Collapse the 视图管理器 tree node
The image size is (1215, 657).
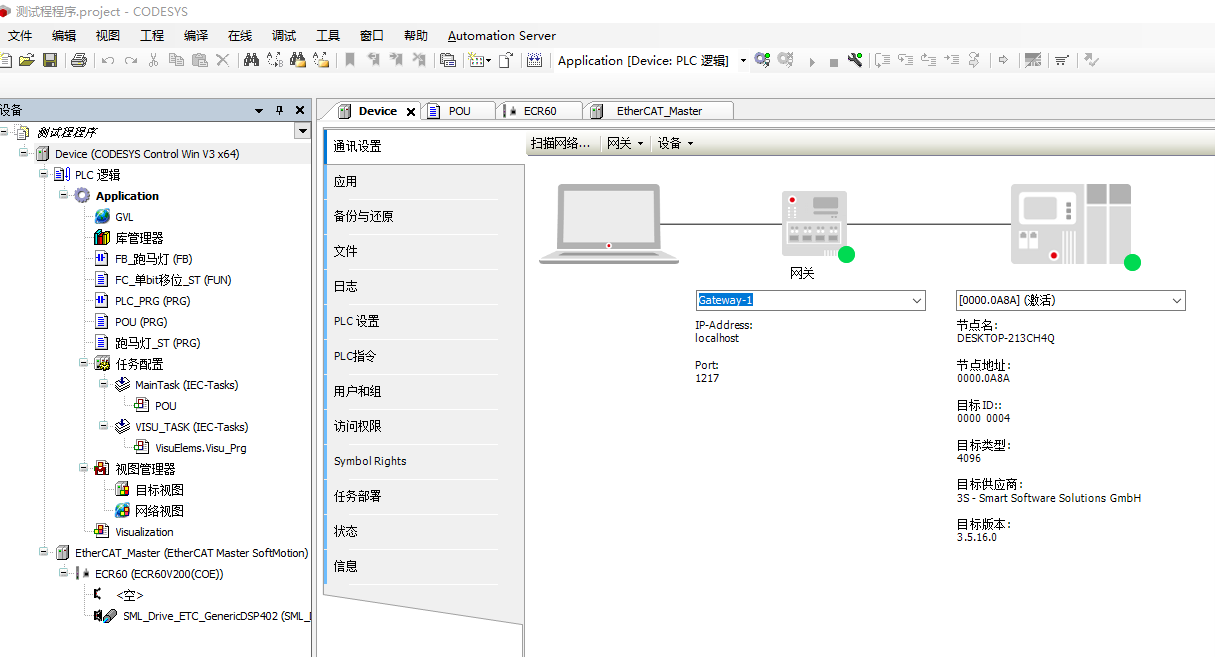pos(85,467)
